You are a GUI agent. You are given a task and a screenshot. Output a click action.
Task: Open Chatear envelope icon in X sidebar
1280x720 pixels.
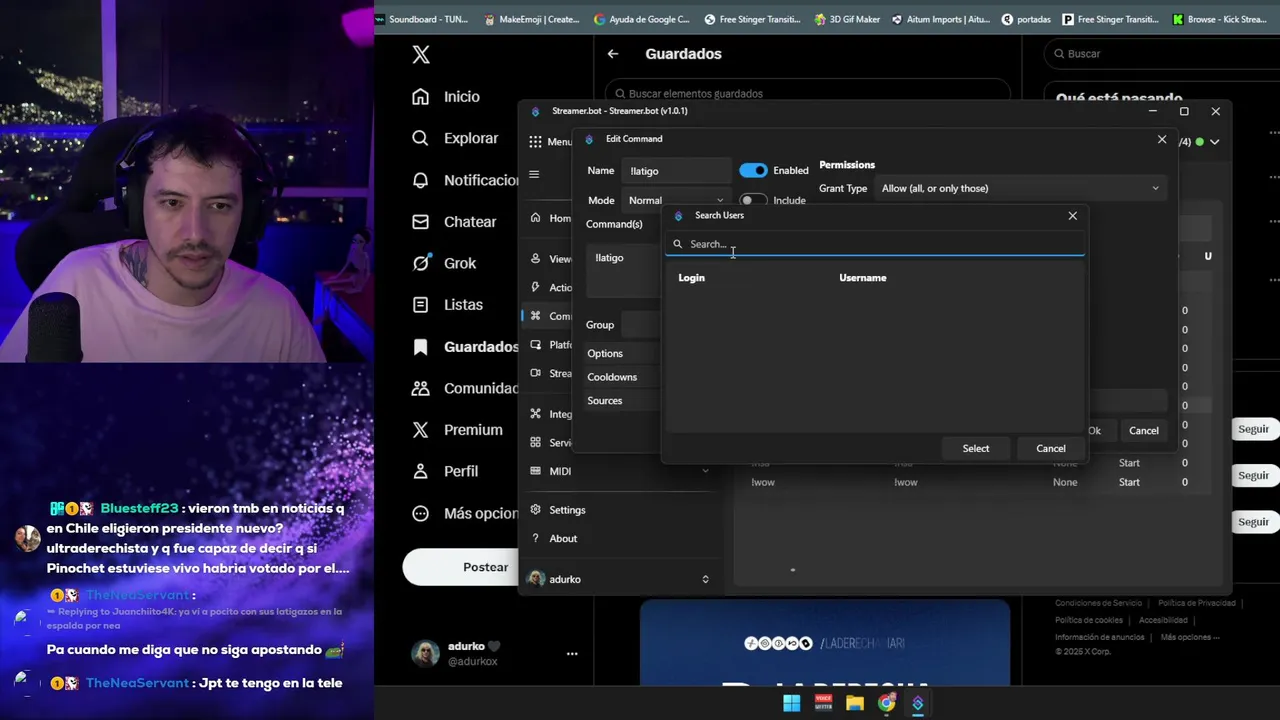[421, 221]
